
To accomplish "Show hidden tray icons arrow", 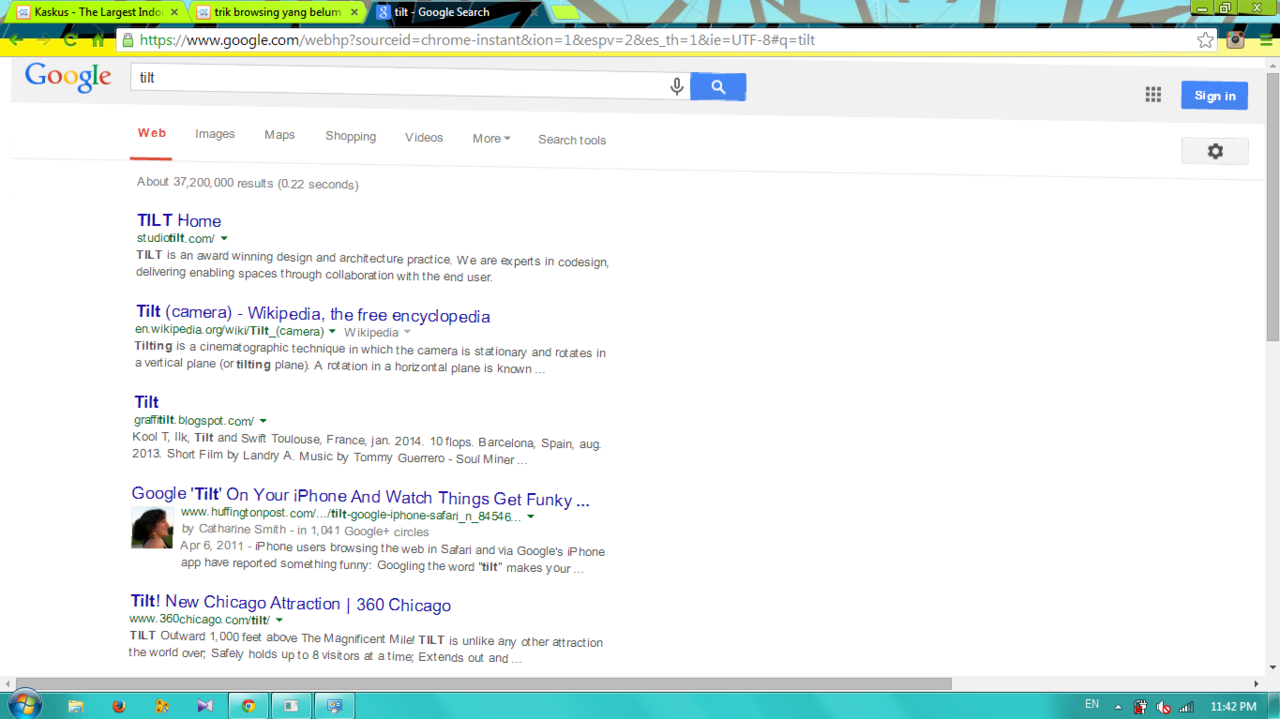I will [x=1118, y=707].
